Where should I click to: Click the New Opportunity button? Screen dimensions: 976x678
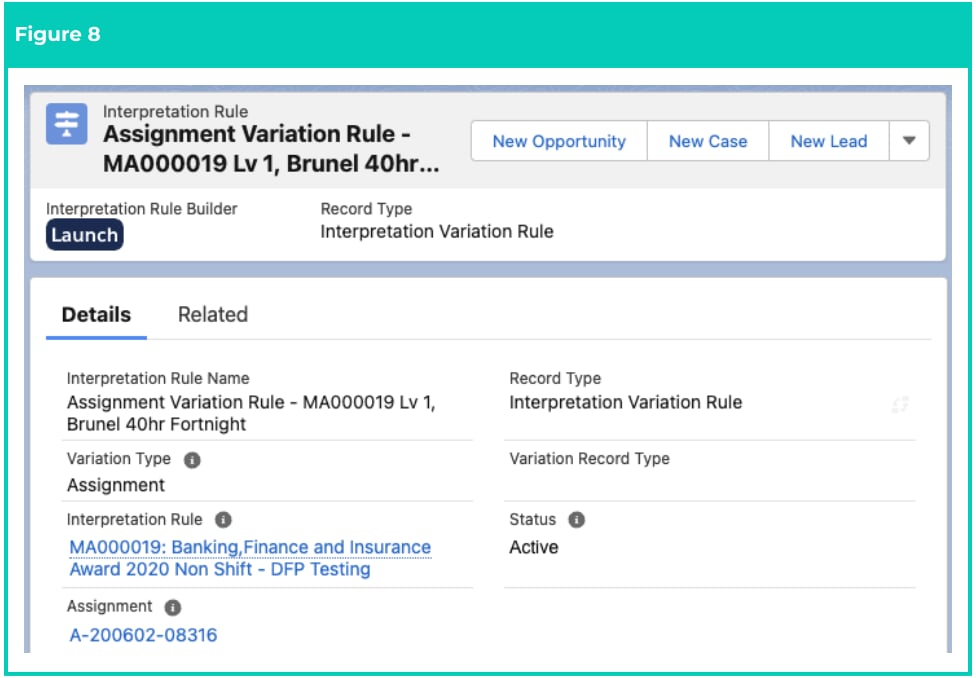[x=559, y=141]
